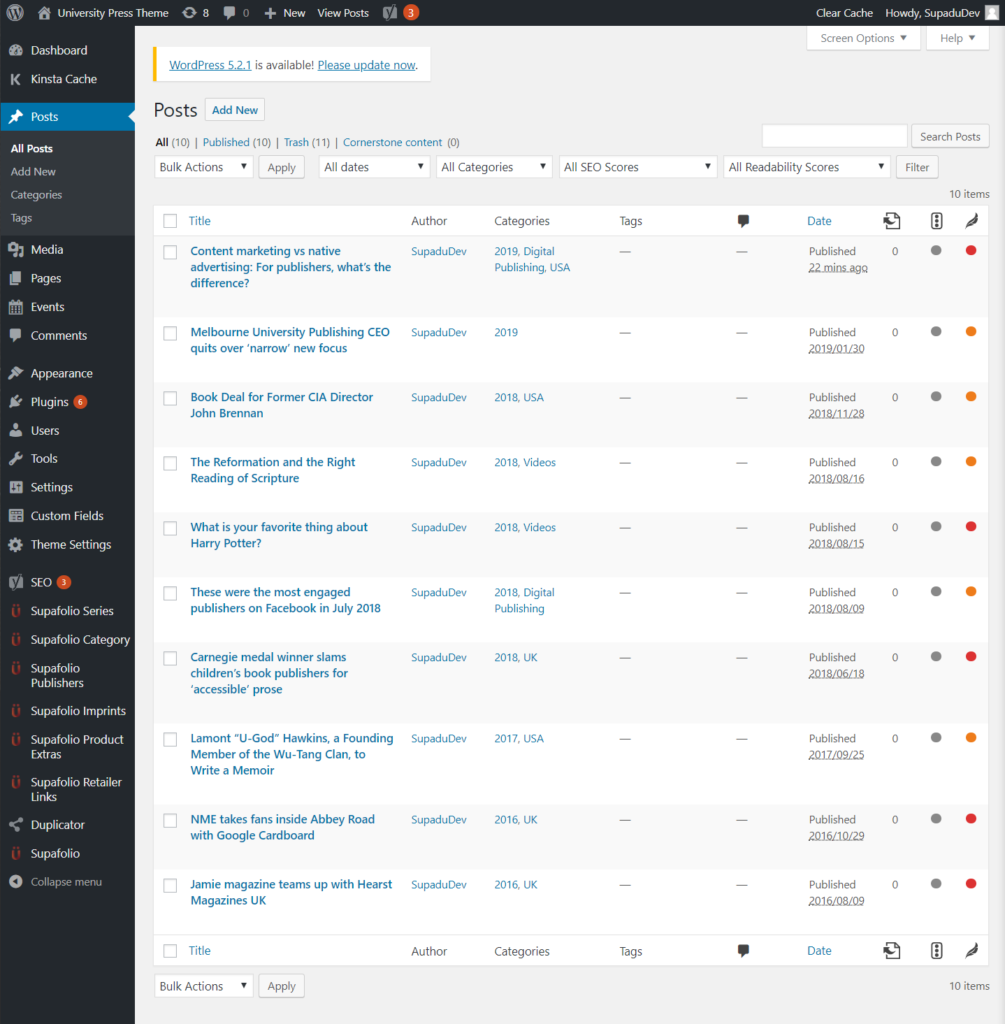Click the Appearance paintbrush icon
The image size is (1005, 1024).
[16, 373]
